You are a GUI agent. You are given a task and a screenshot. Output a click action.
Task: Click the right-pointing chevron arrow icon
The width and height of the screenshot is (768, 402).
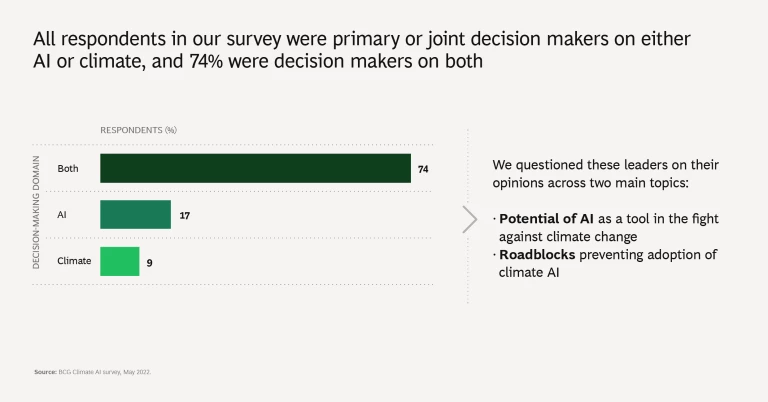pyautogui.click(x=470, y=219)
